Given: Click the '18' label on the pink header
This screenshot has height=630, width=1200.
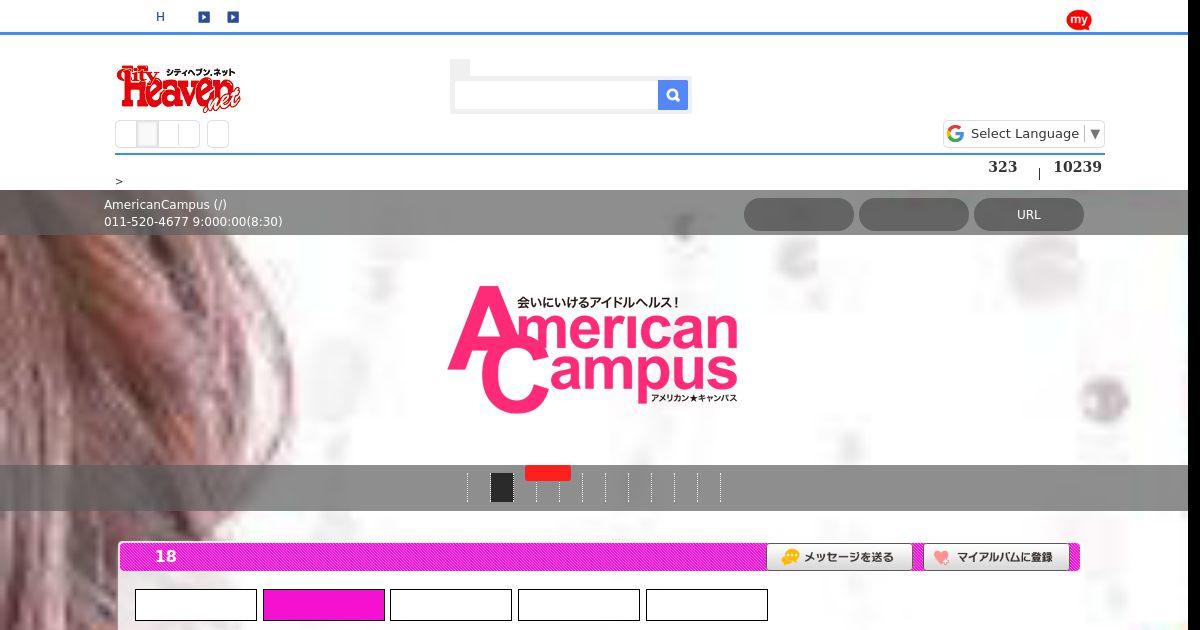Looking at the screenshot, I should pos(166,556).
